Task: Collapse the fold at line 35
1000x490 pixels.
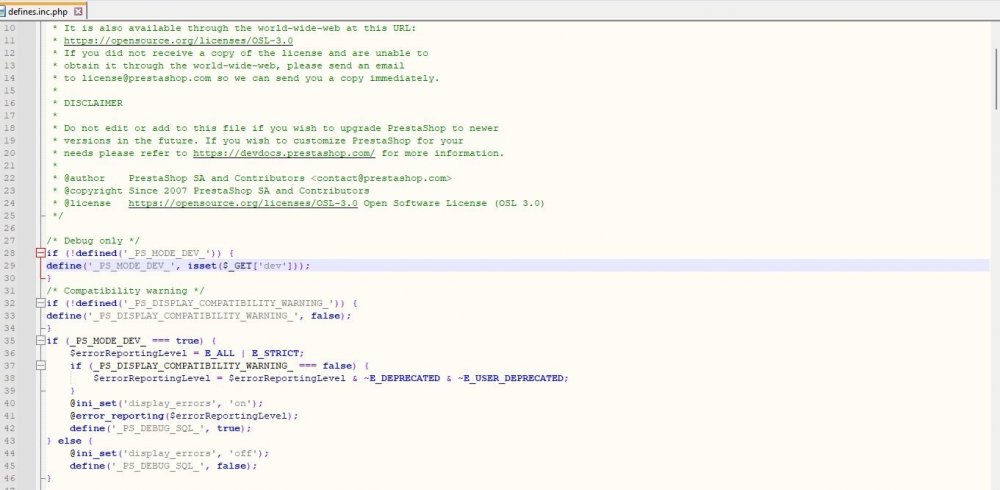Action: click(41, 341)
